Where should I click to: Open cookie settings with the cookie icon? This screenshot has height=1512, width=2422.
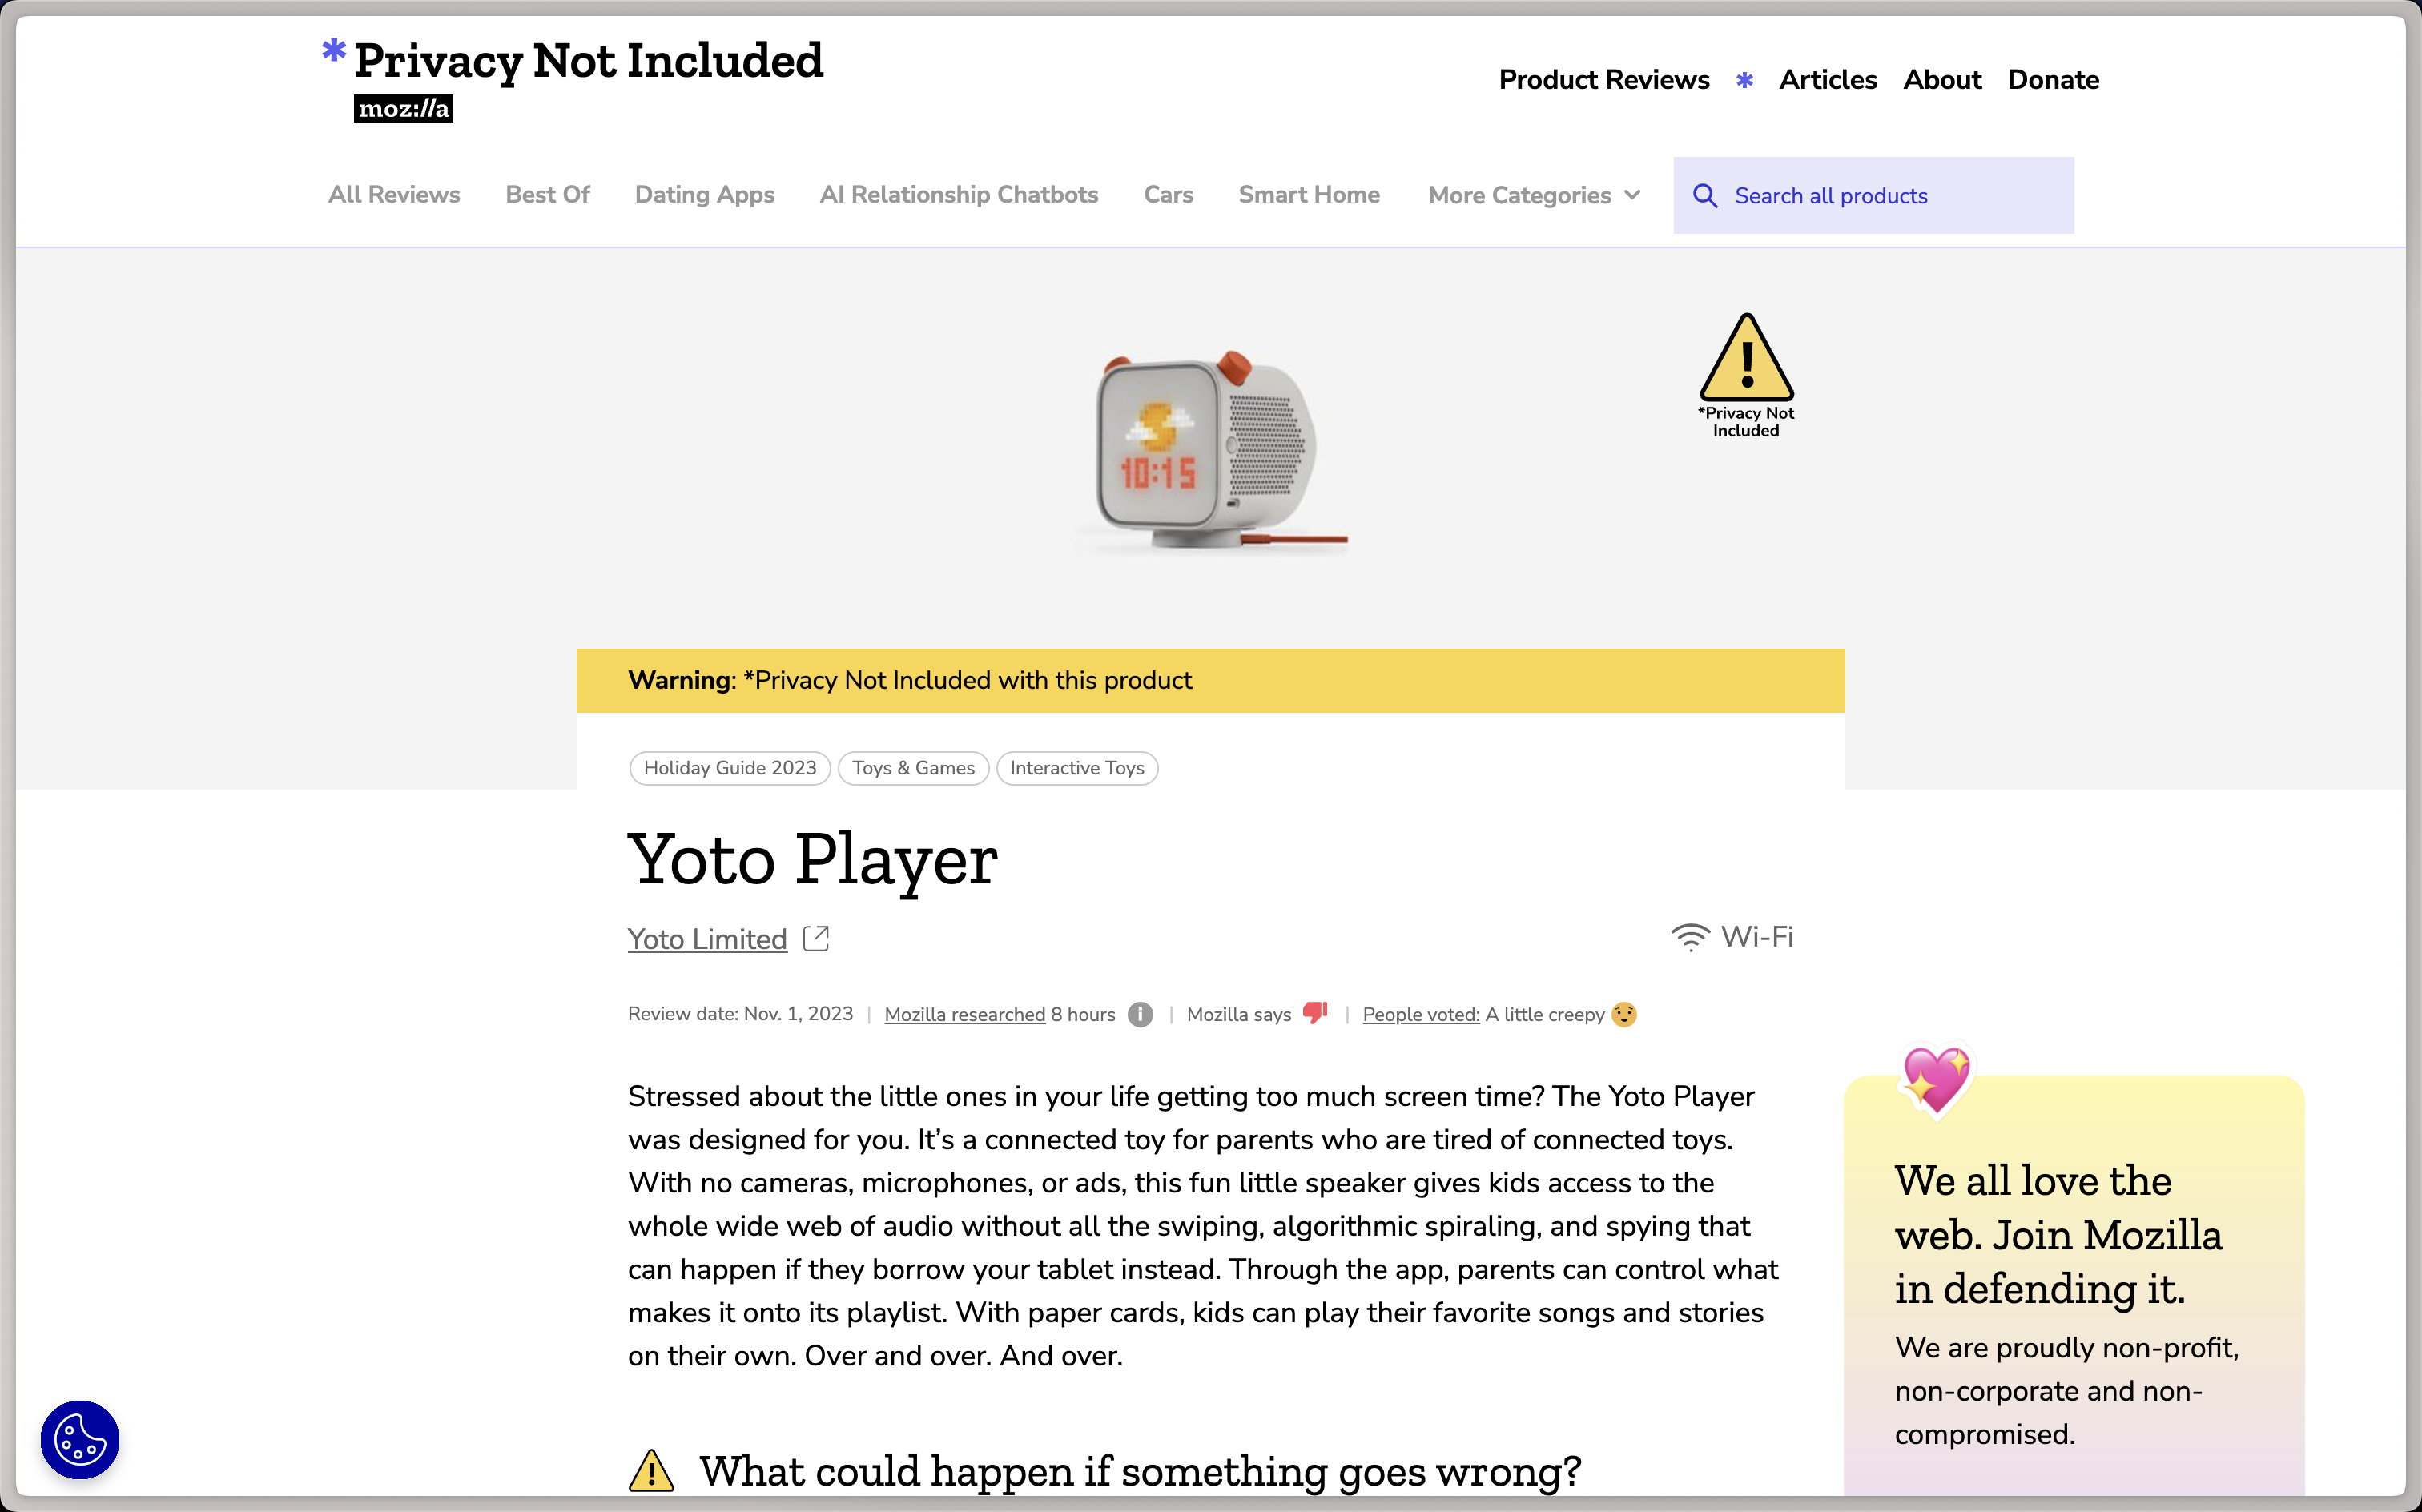click(80, 1440)
